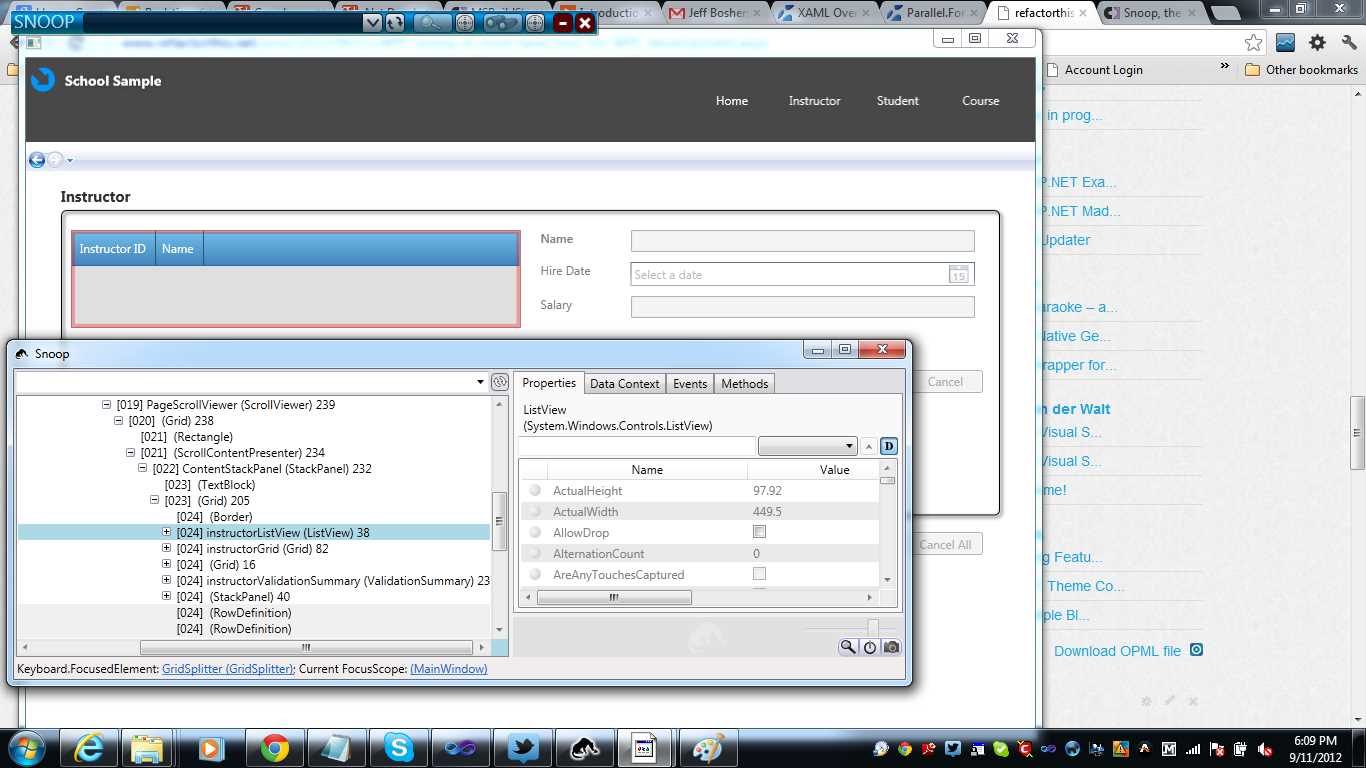Switch to the Events tab
The height and width of the screenshot is (768, 1366).
pos(690,383)
